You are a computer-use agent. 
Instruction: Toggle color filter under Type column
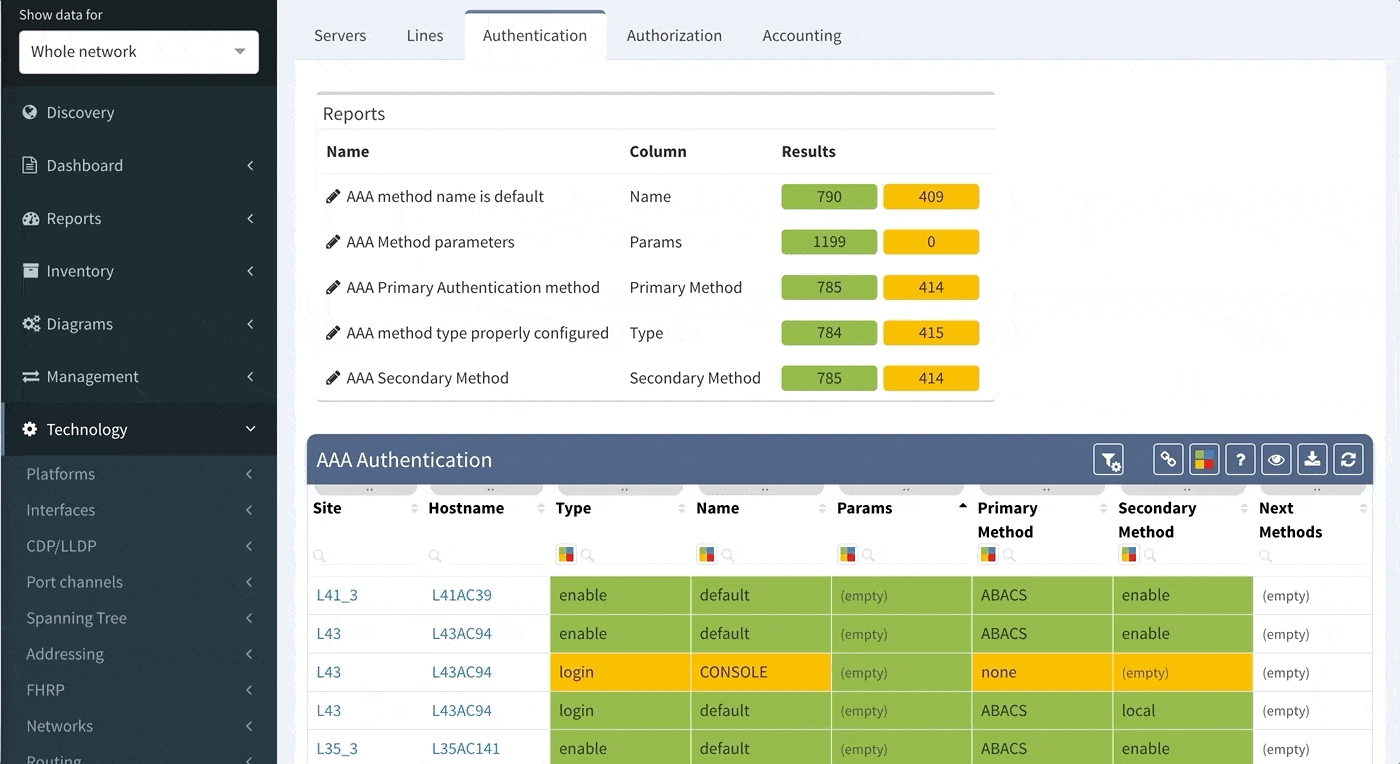566,555
